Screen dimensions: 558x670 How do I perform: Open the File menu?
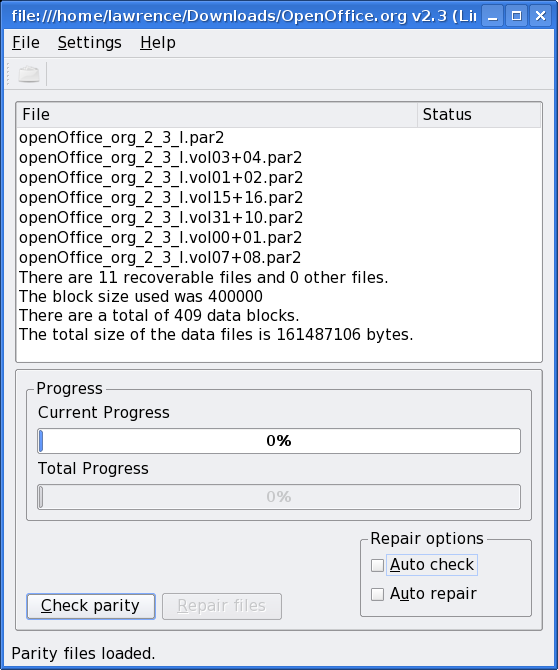click(x=26, y=43)
